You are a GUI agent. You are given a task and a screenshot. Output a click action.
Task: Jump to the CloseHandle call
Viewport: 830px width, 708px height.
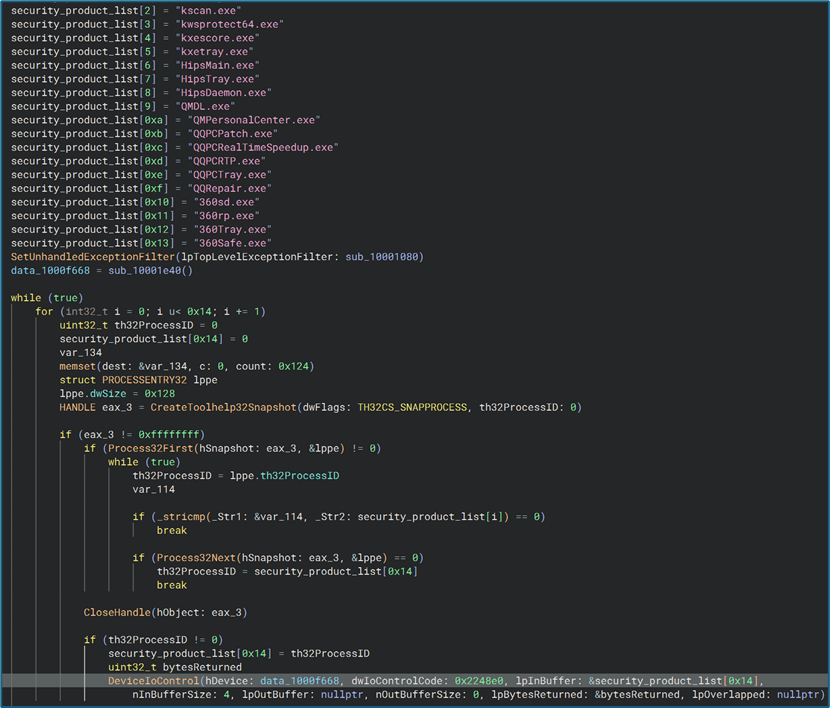pos(116,612)
